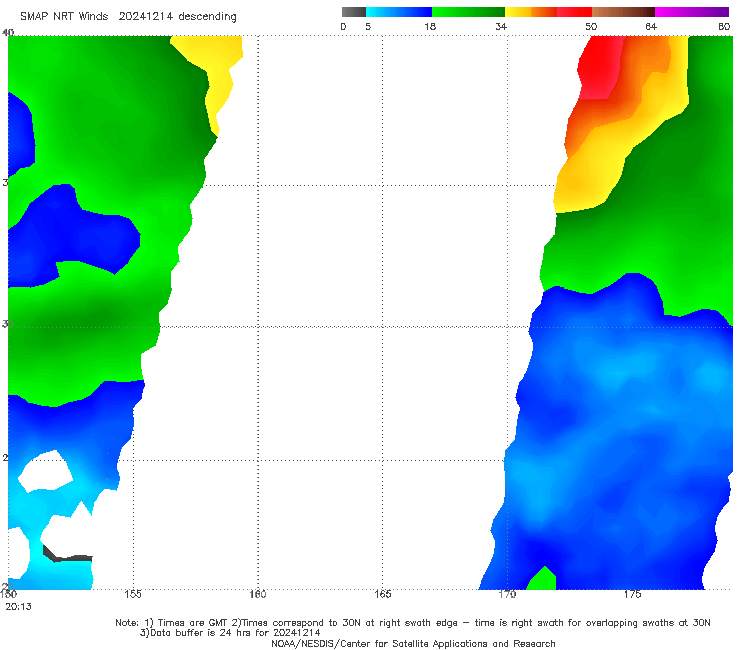740x650 pixels.
Task: Click the yellow-orange segment of the colorbar
Action: [531, 12]
